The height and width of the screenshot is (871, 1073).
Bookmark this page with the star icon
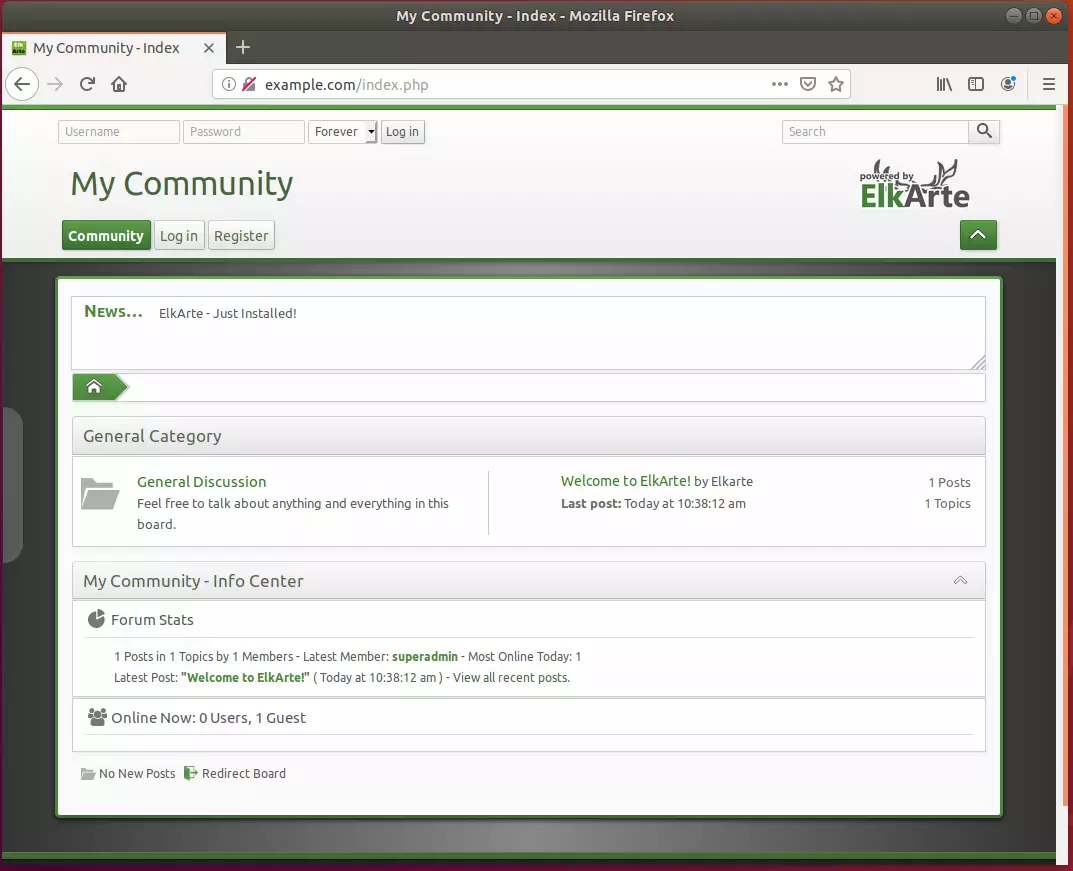click(x=836, y=84)
